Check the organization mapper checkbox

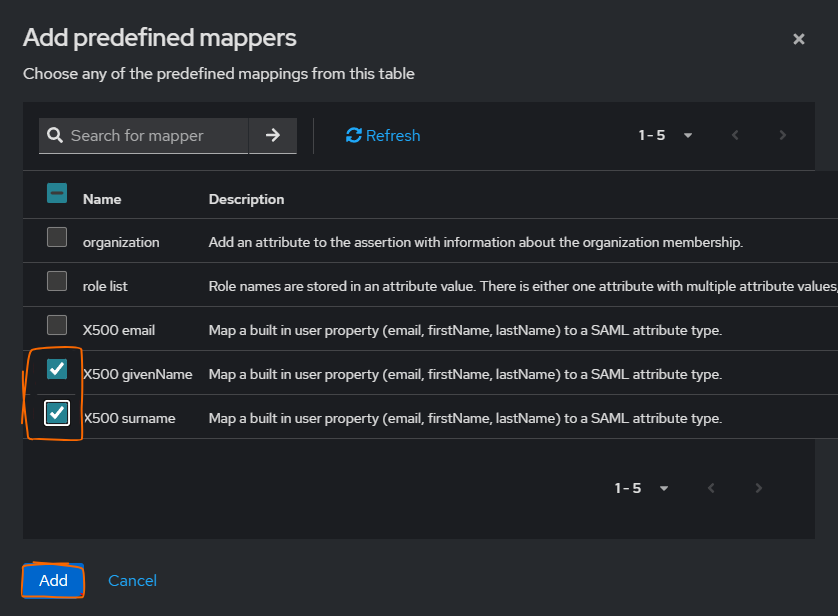(x=57, y=237)
